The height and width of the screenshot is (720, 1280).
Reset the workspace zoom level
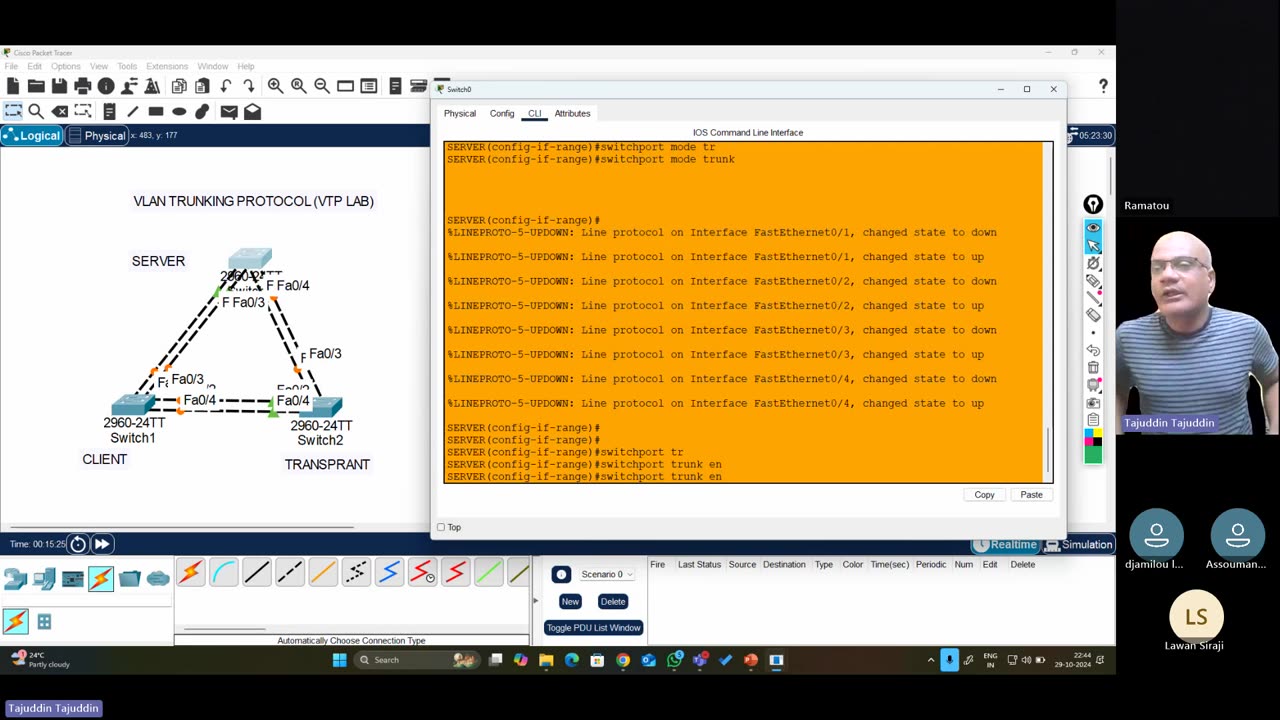point(298,86)
